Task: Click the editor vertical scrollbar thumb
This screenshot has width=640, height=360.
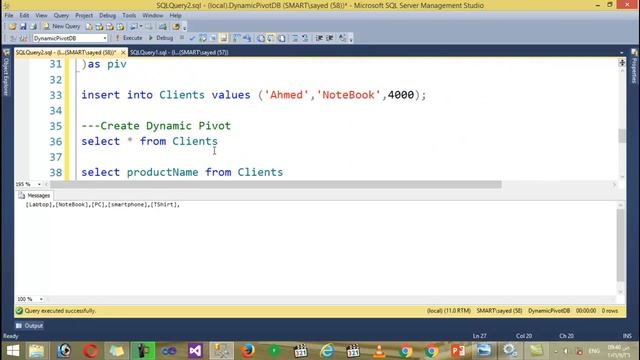Action: click(x=622, y=136)
